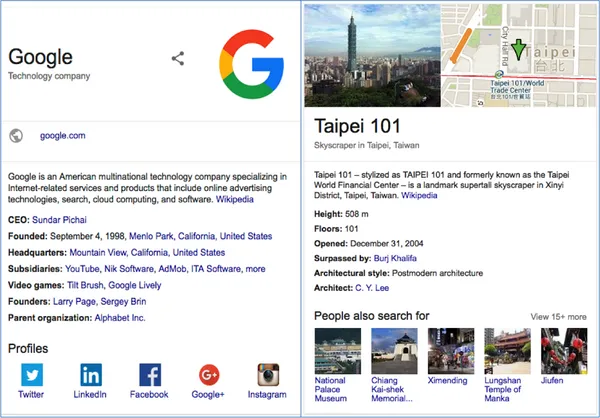Click the YouTube subsidiary link

pos(82,269)
